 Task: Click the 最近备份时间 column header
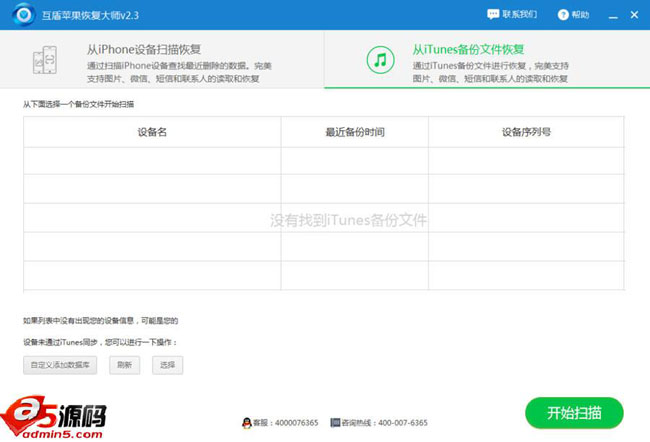click(x=354, y=132)
